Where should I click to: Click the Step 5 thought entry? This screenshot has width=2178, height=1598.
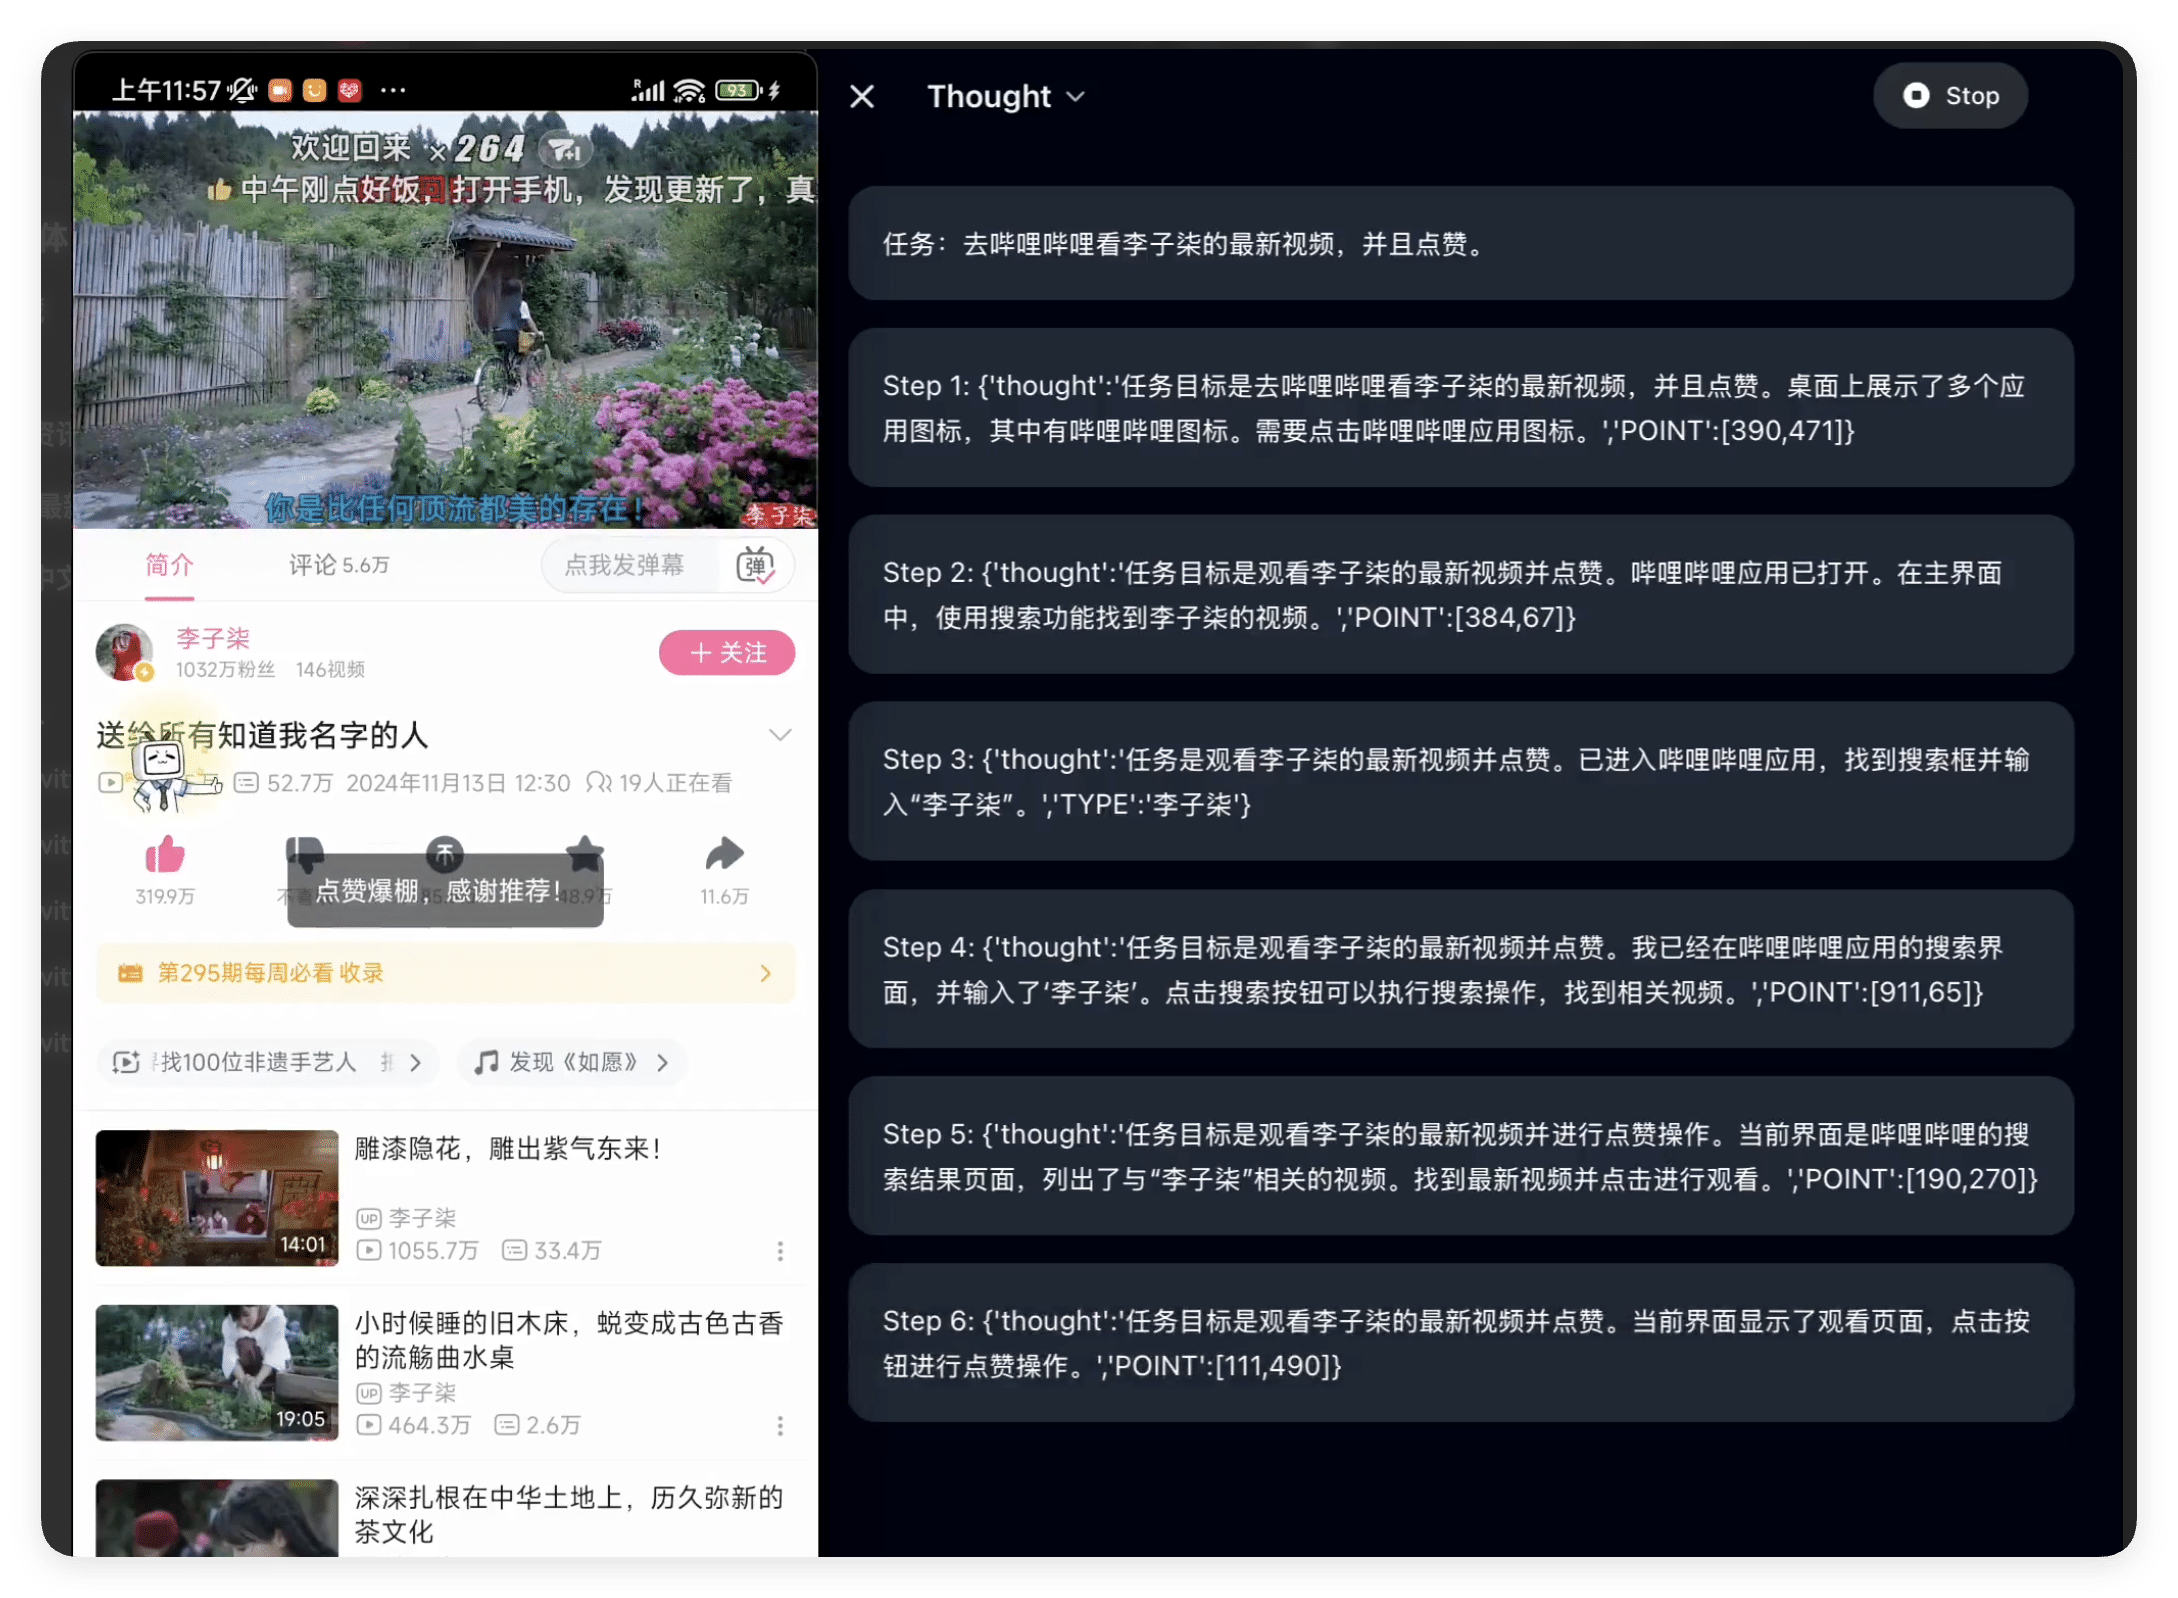[x=1460, y=1156]
